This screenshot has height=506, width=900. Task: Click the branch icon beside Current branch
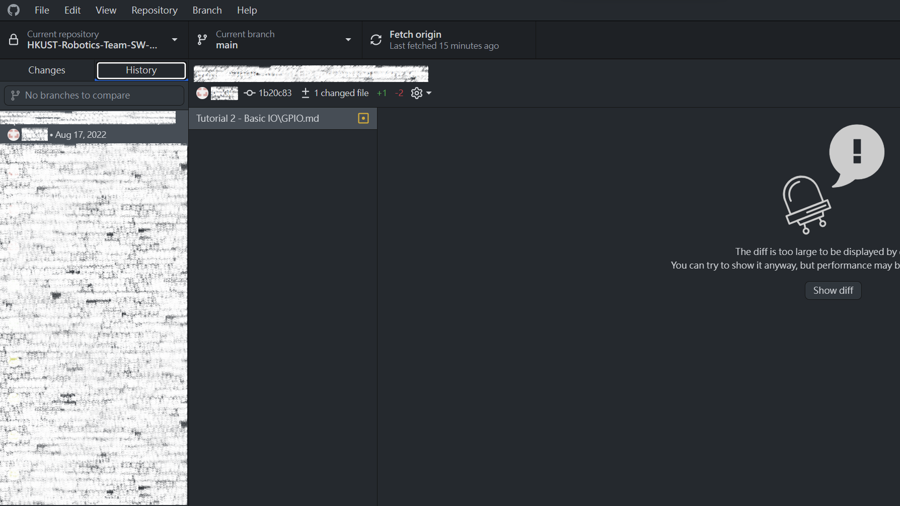point(202,40)
